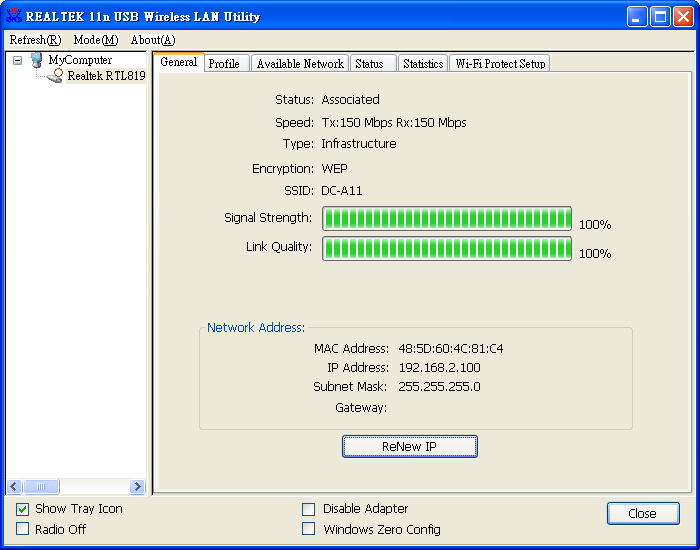Switch to the Available Network tab
Viewport: 700px width, 550px height.
pos(300,64)
